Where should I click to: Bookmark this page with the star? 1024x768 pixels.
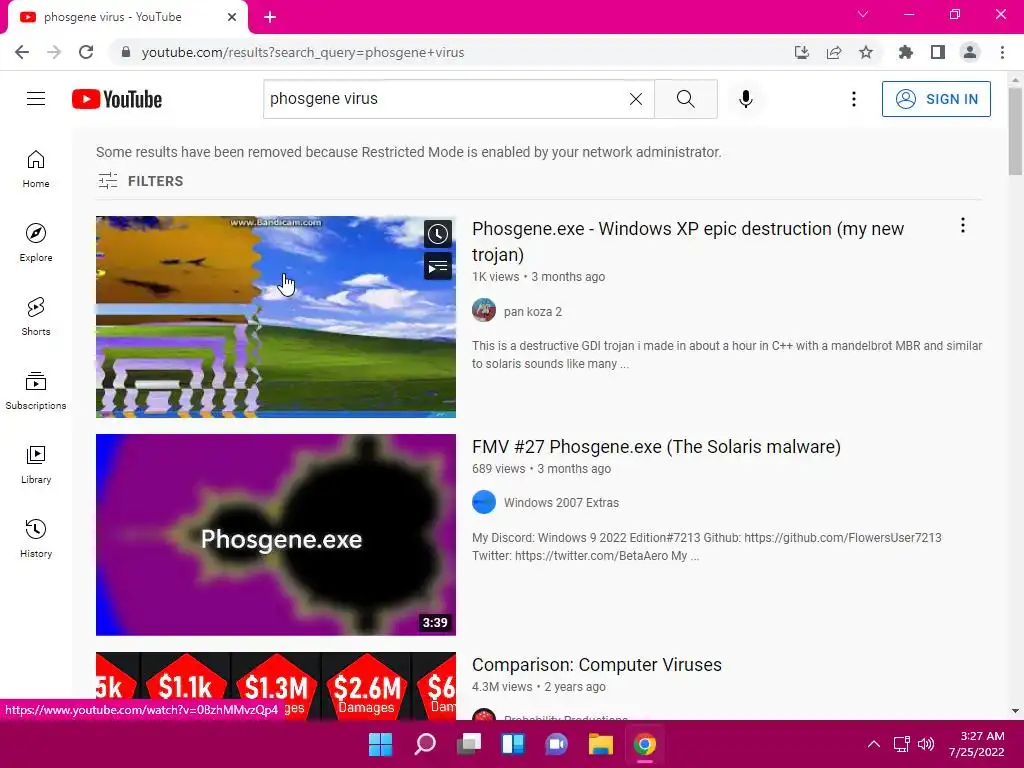866,52
